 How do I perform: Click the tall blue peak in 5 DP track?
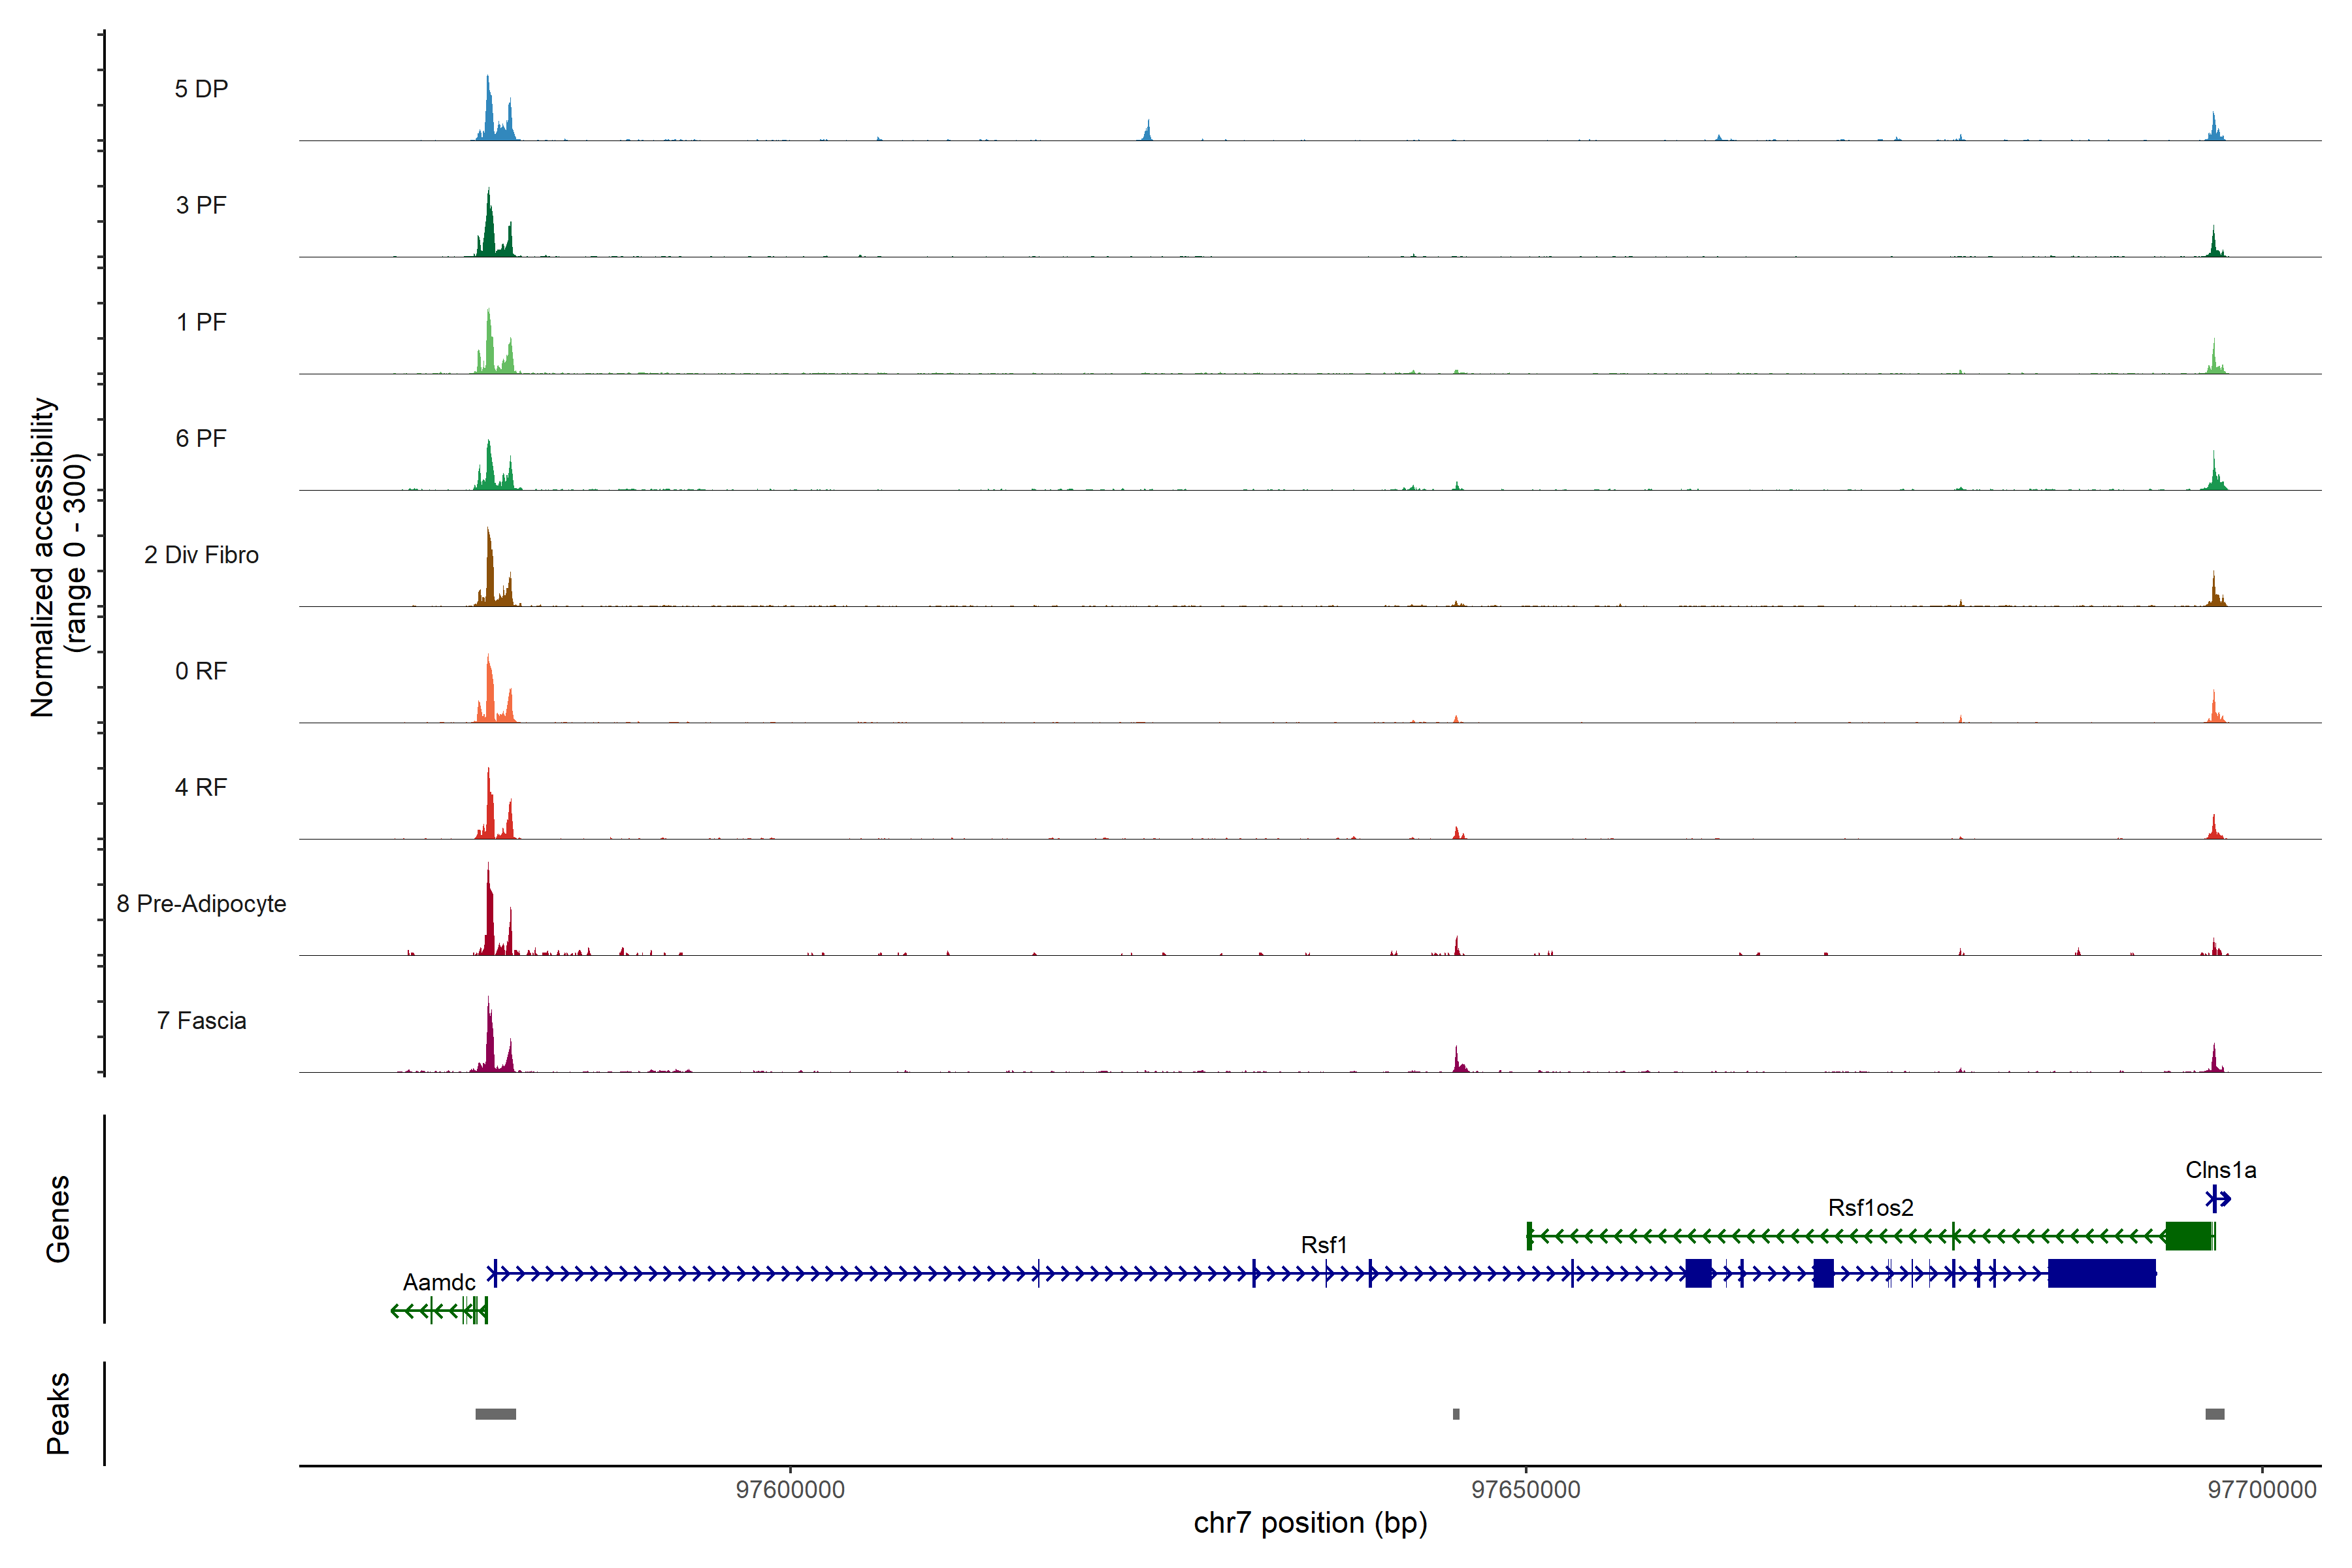pos(488,112)
